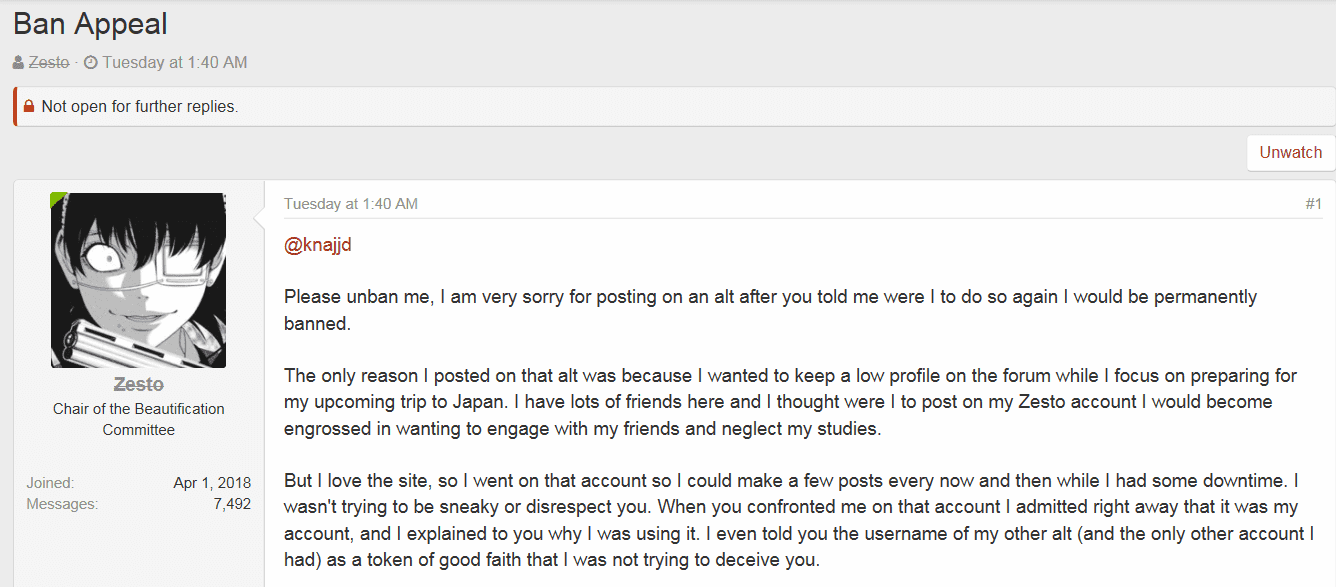Image resolution: width=1336 pixels, height=587 pixels.
Task: Click the Joined date Apr 1, 2018
Action: pyautogui.click(x=212, y=483)
